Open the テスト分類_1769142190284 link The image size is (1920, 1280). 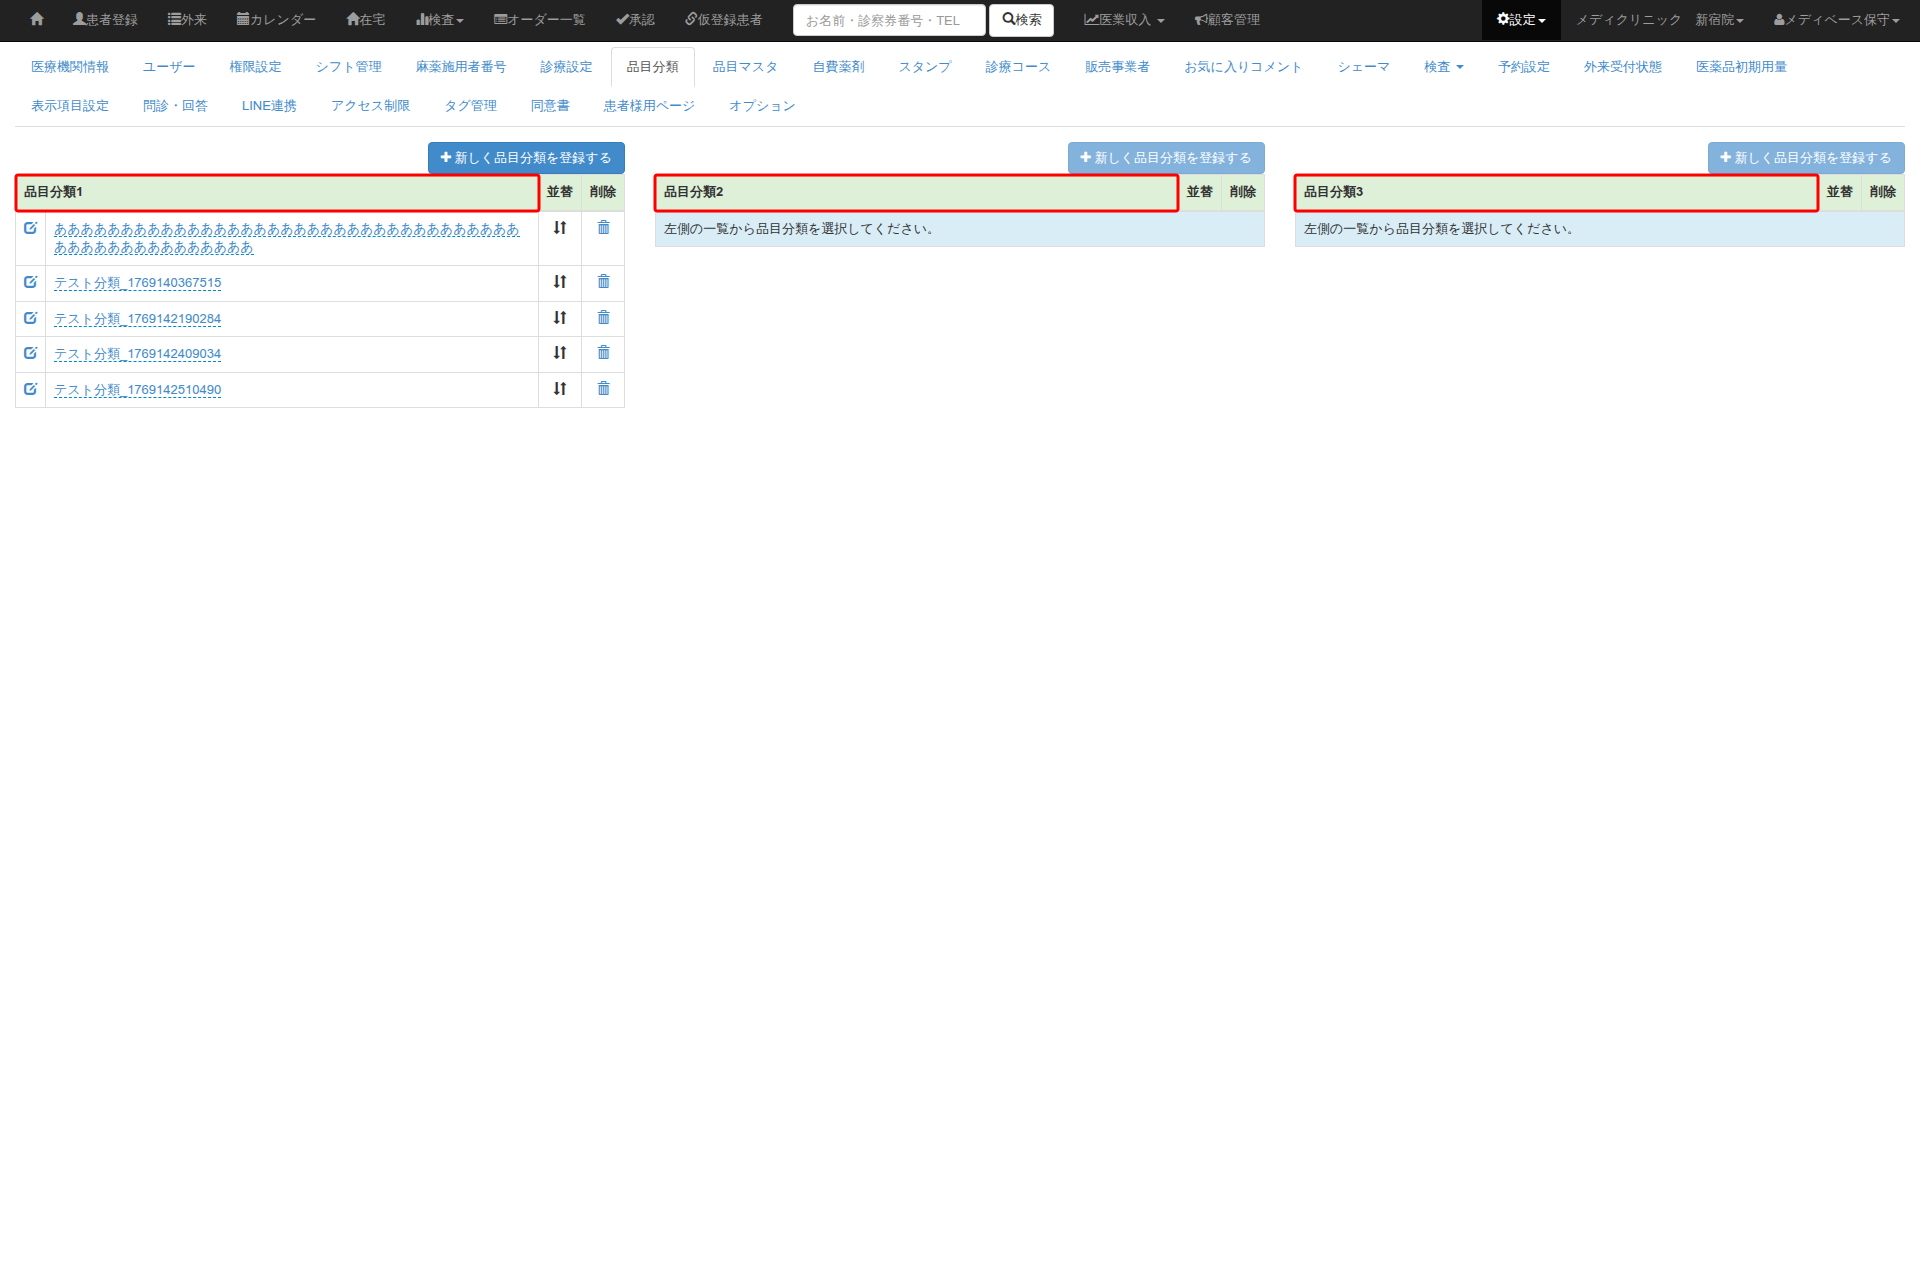click(138, 319)
